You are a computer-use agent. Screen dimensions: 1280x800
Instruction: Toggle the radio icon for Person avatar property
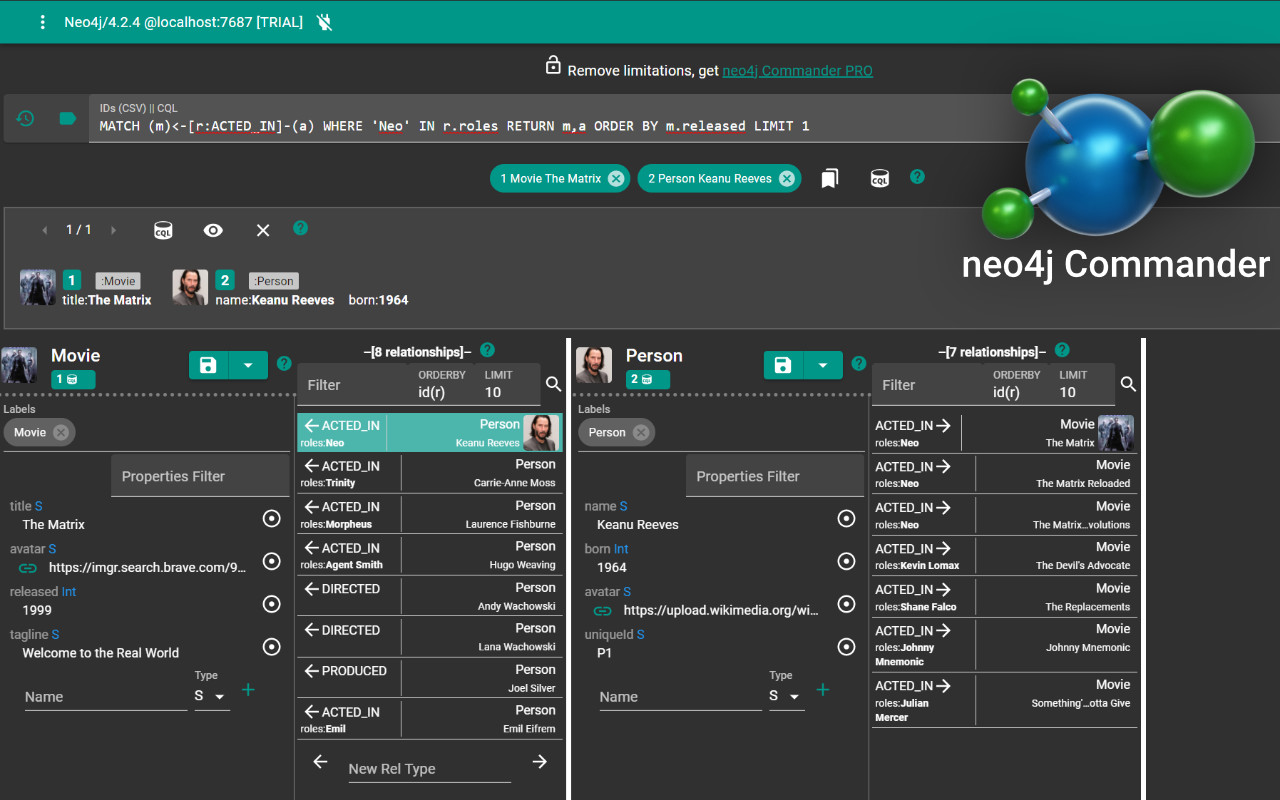[846, 604]
